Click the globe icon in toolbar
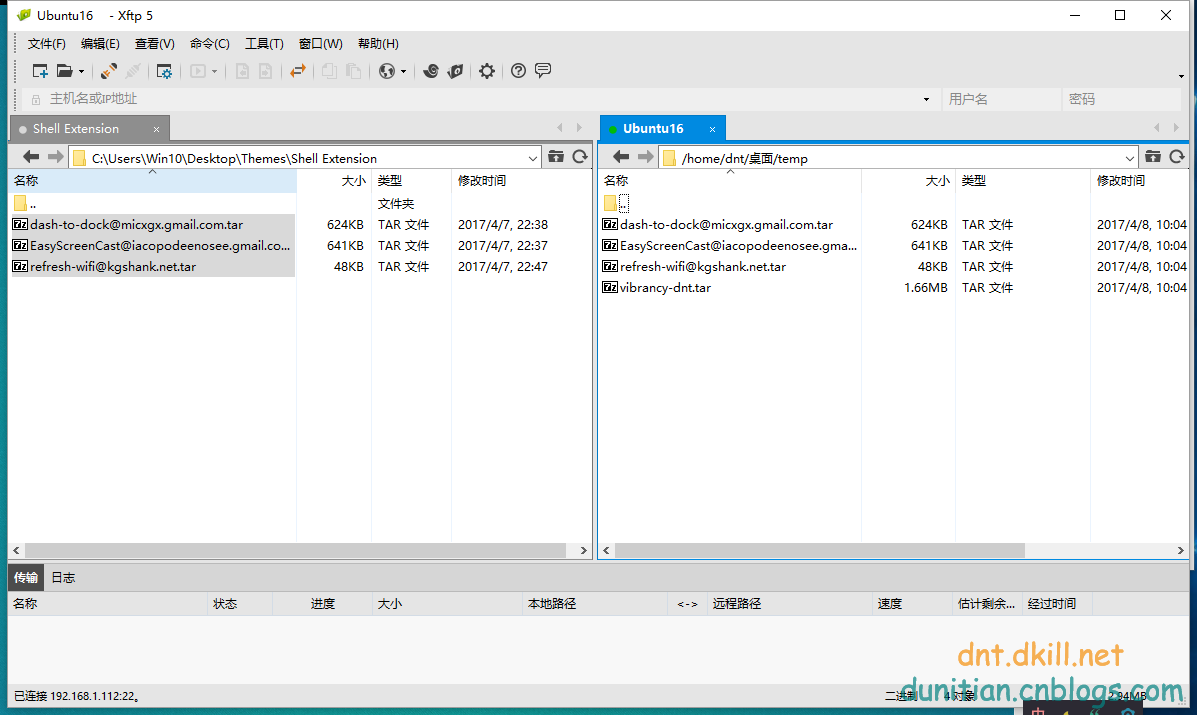The height and width of the screenshot is (715, 1197). coord(387,71)
